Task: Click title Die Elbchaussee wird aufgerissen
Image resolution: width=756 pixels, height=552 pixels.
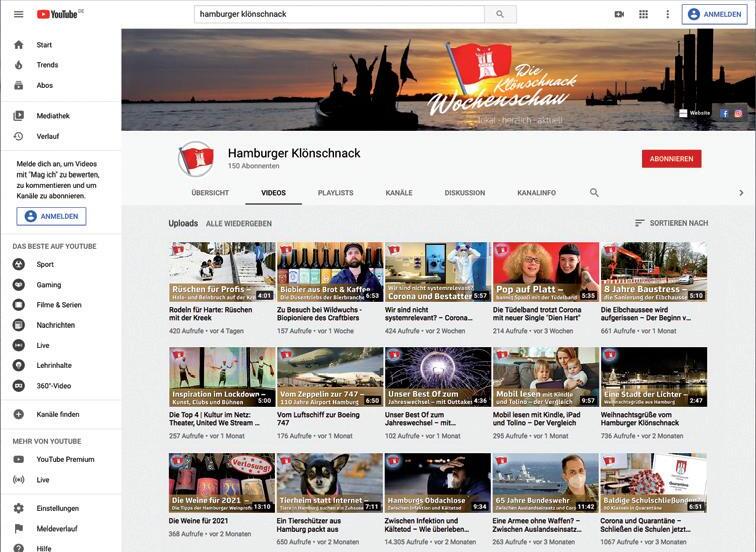Action: coord(646,314)
